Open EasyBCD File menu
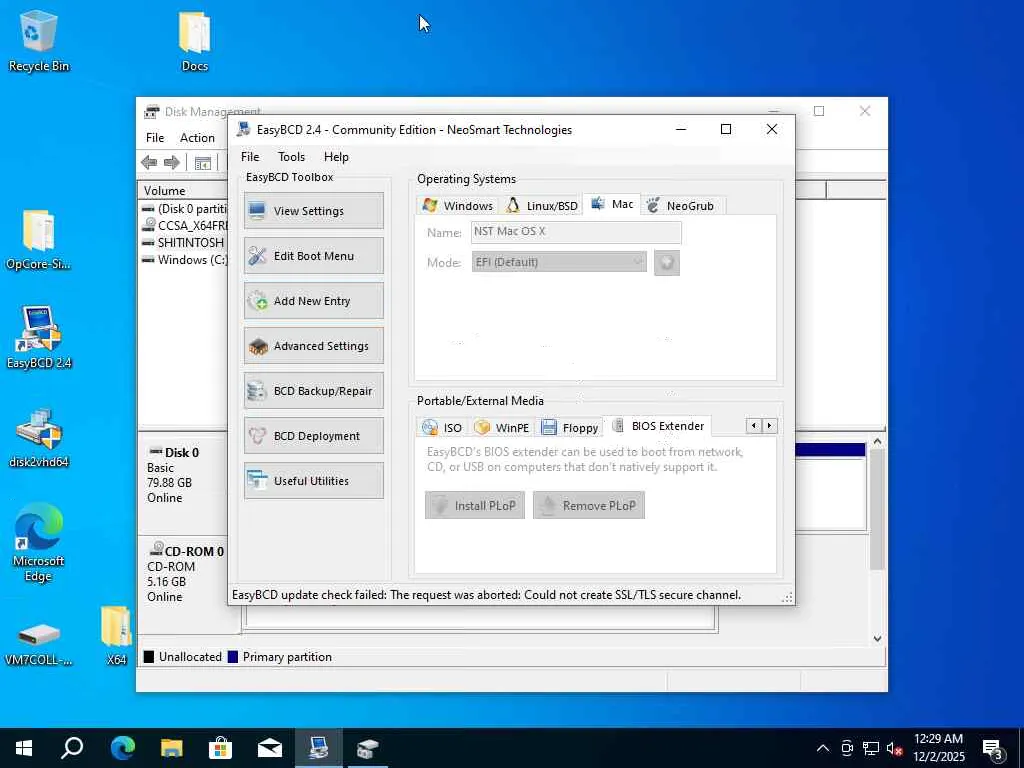 (249, 157)
